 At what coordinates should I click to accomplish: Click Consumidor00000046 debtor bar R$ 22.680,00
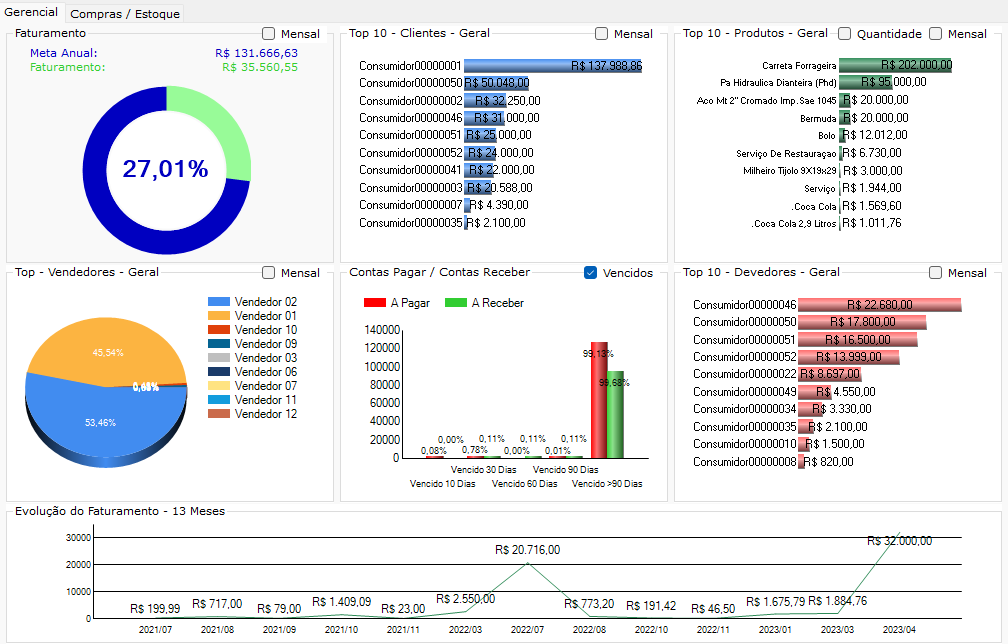click(879, 305)
